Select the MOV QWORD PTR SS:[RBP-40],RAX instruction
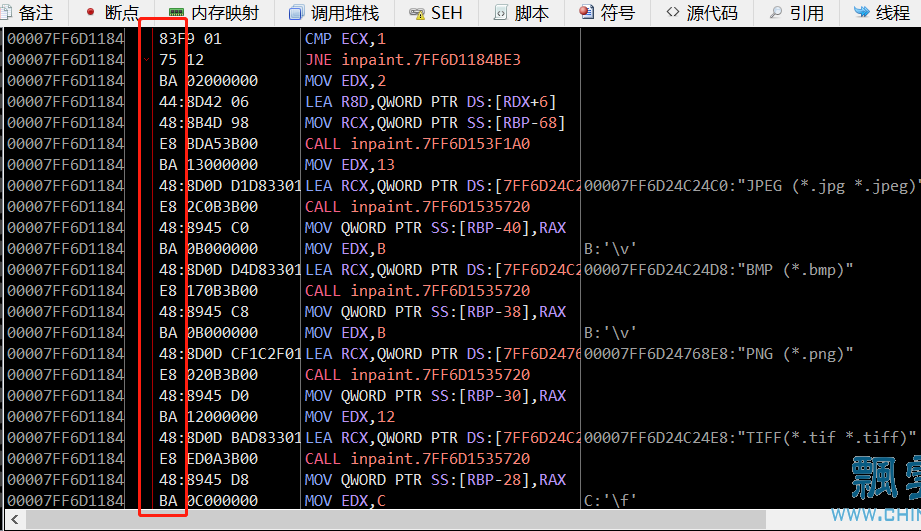The height and width of the screenshot is (531, 921). [435, 228]
